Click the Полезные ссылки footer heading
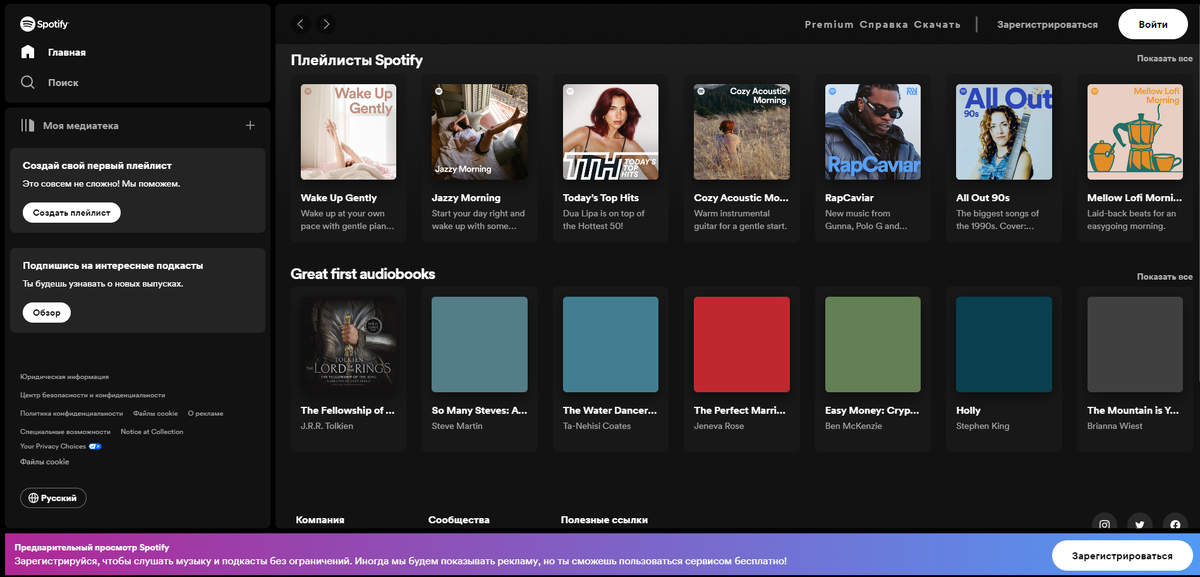Image resolution: width=1200 pixels, height=577 pixels. point(604,520)
